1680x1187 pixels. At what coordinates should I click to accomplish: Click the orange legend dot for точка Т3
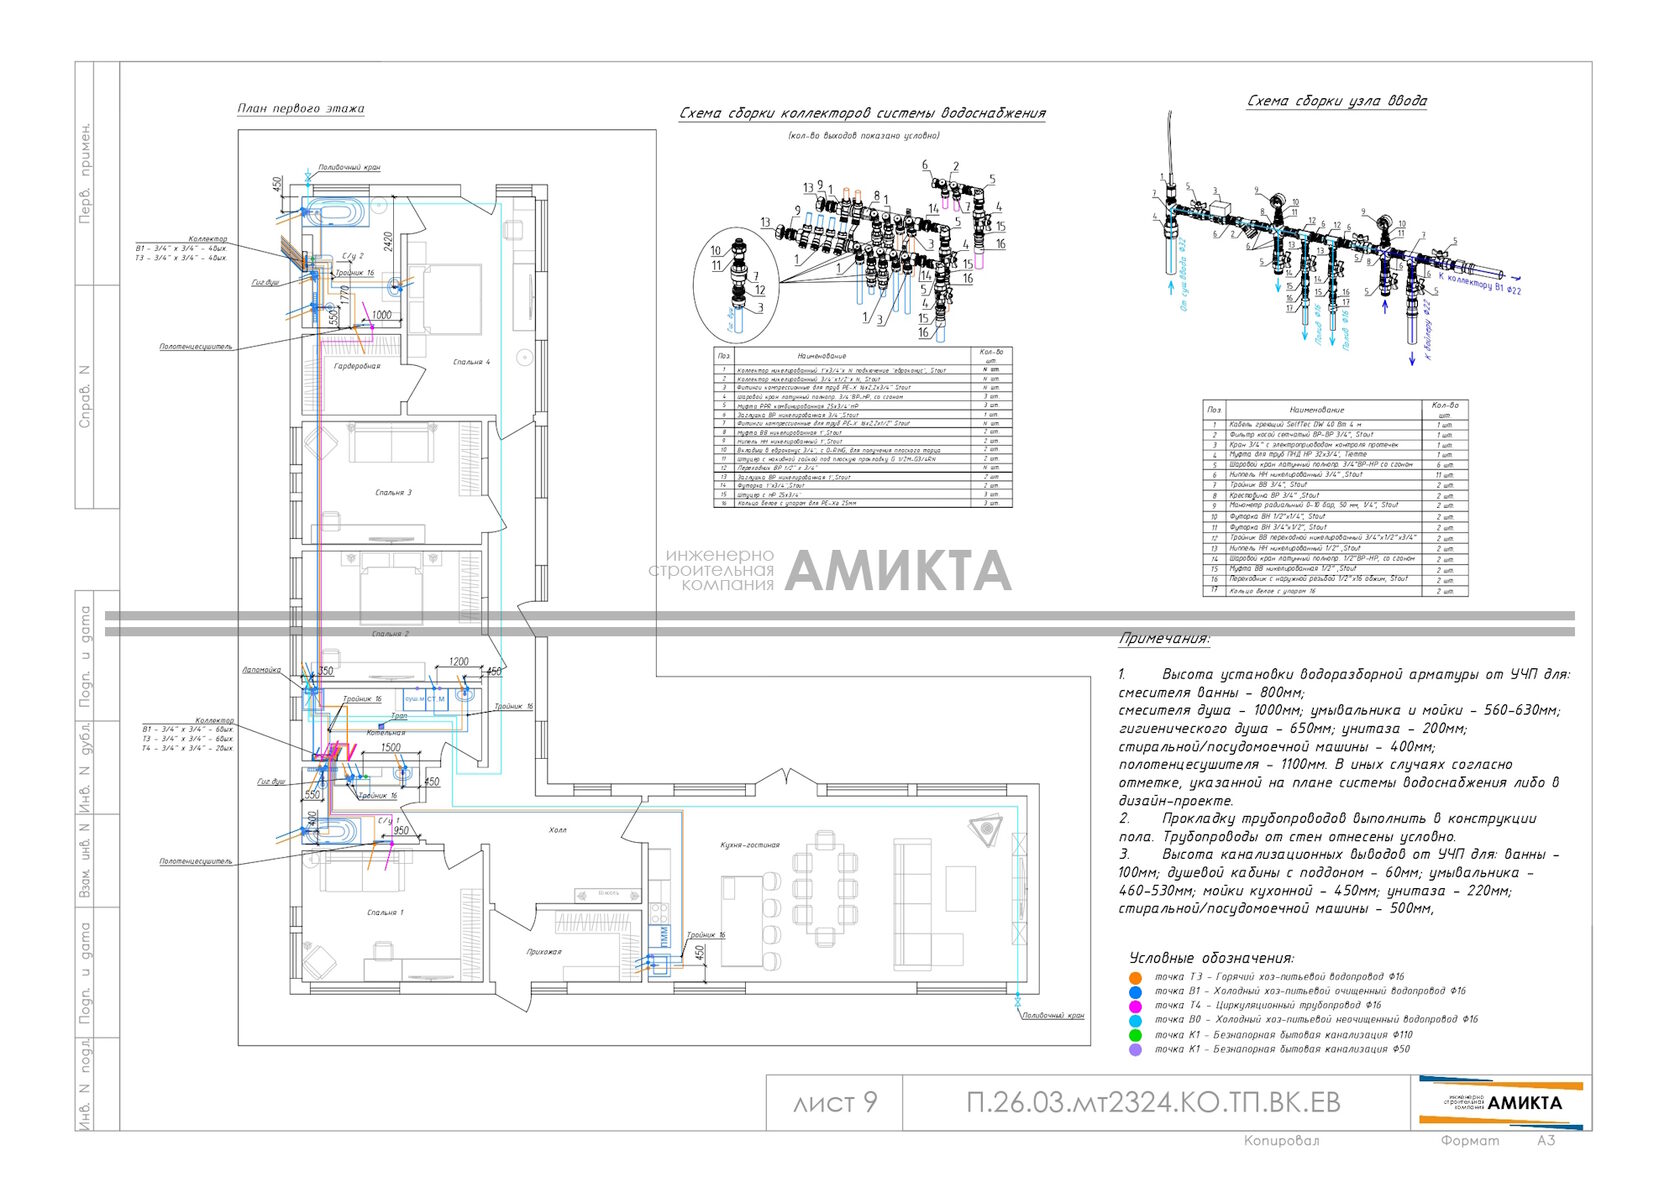pos(1135,978)
